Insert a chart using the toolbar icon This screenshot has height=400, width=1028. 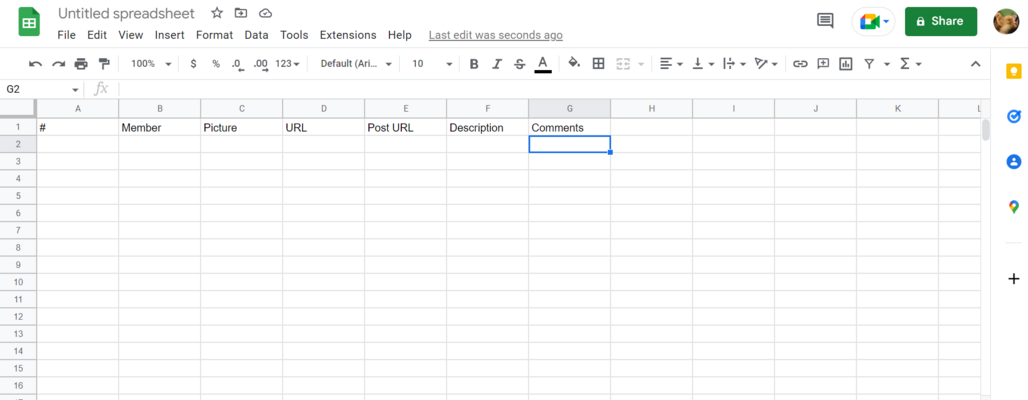tap(846, 64)
